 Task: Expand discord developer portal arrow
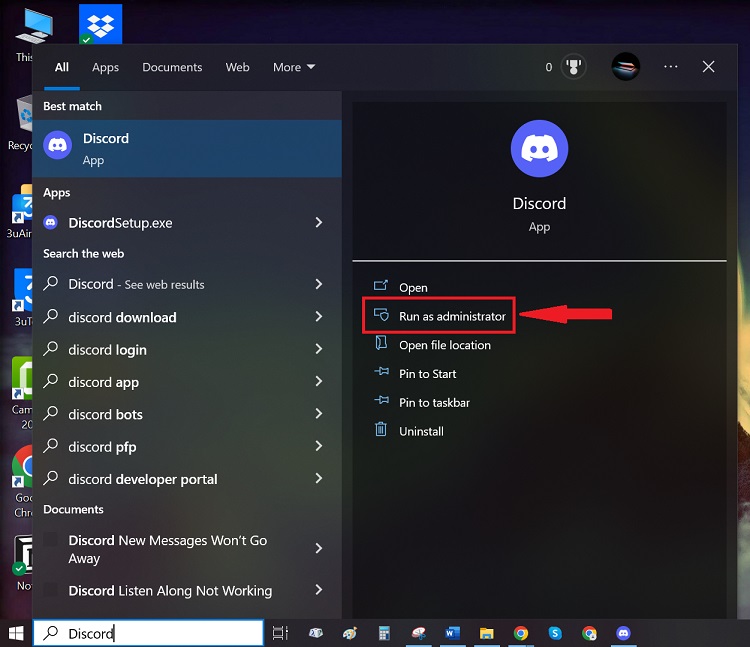pyautogui.click(x=319, y=479)
